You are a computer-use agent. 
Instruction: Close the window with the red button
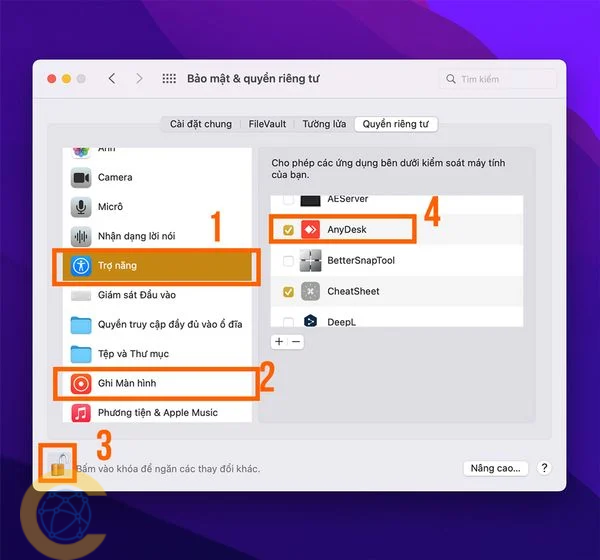click(x=52, y=79)
